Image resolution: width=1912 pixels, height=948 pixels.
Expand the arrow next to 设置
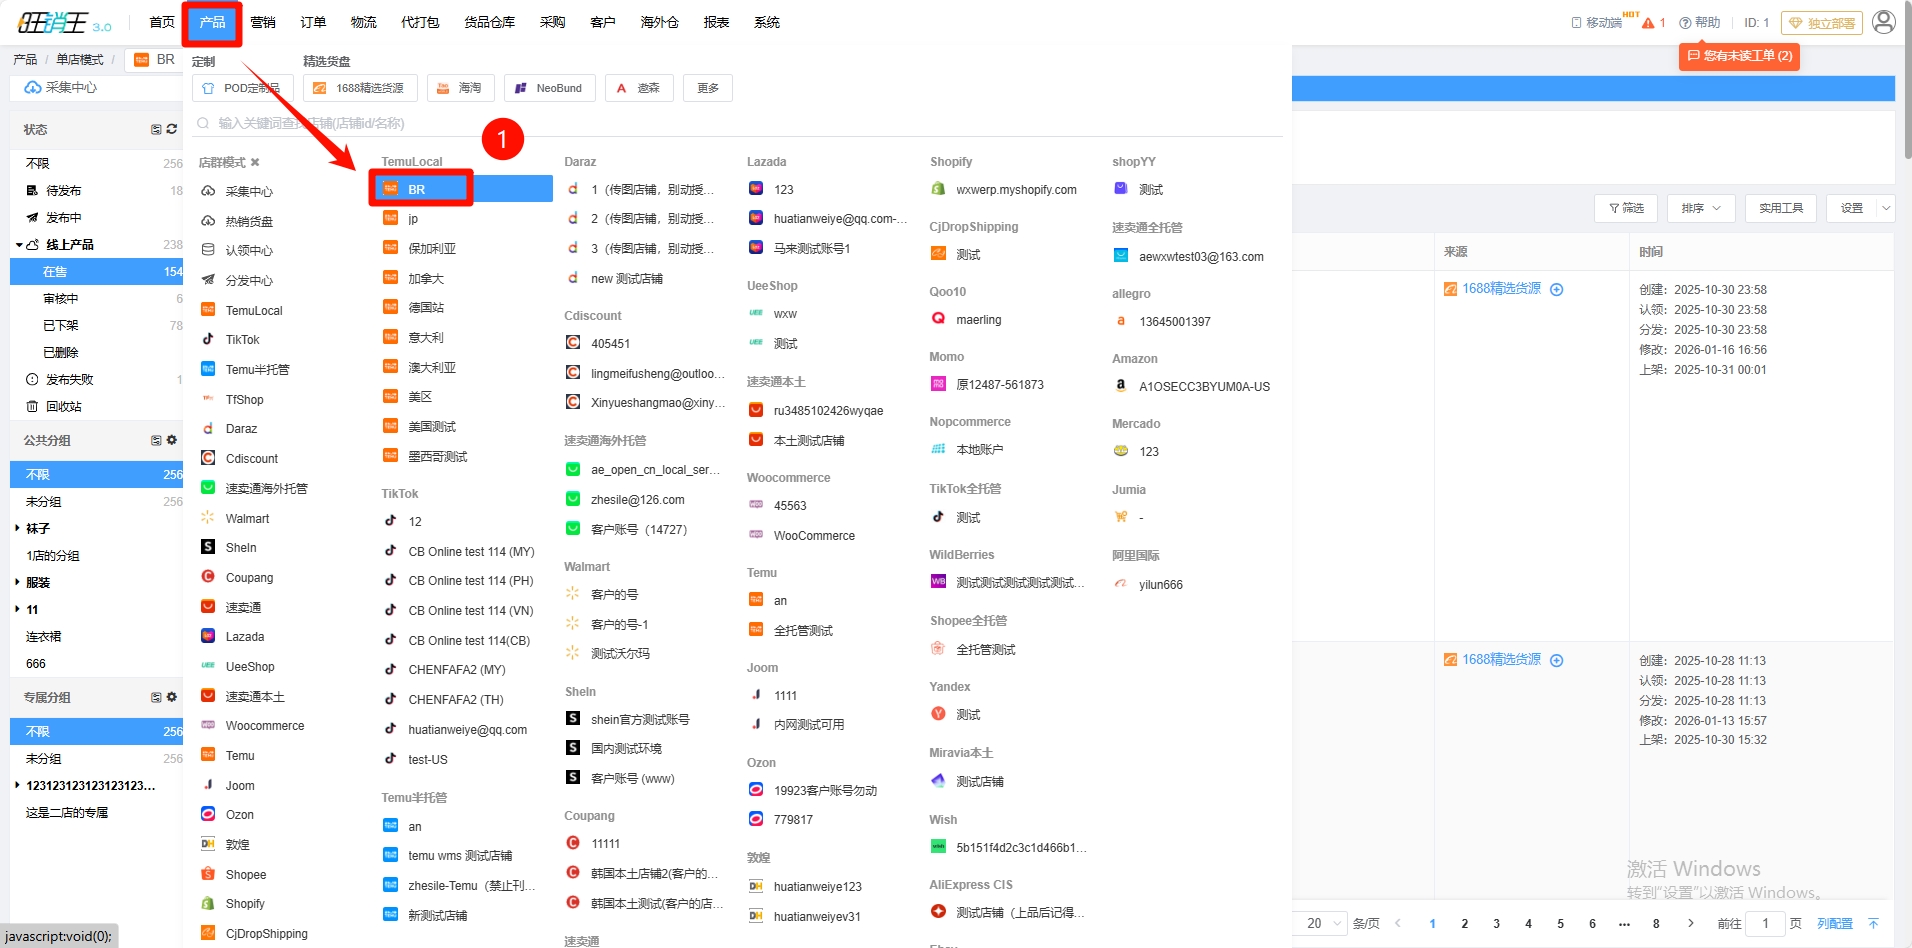(1886, 208)
